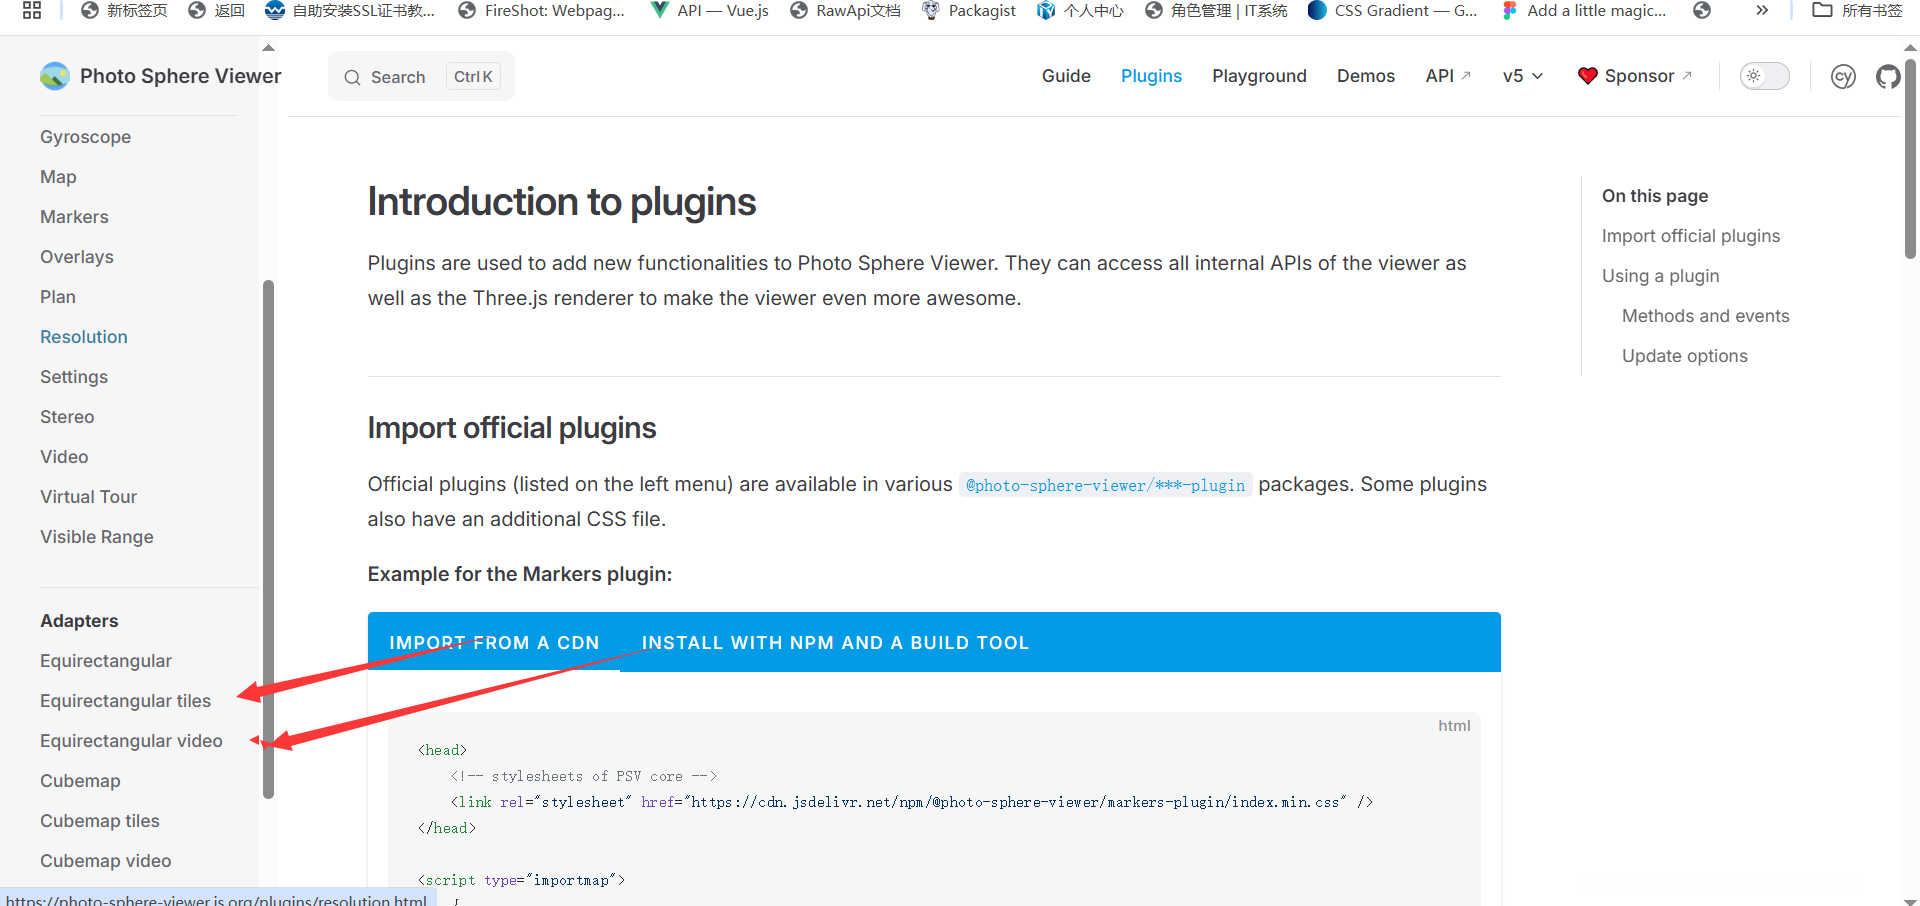Open Equirectangular tiles adapter
This screenshot has width=1920, height=906.
(x=125, y=701)
